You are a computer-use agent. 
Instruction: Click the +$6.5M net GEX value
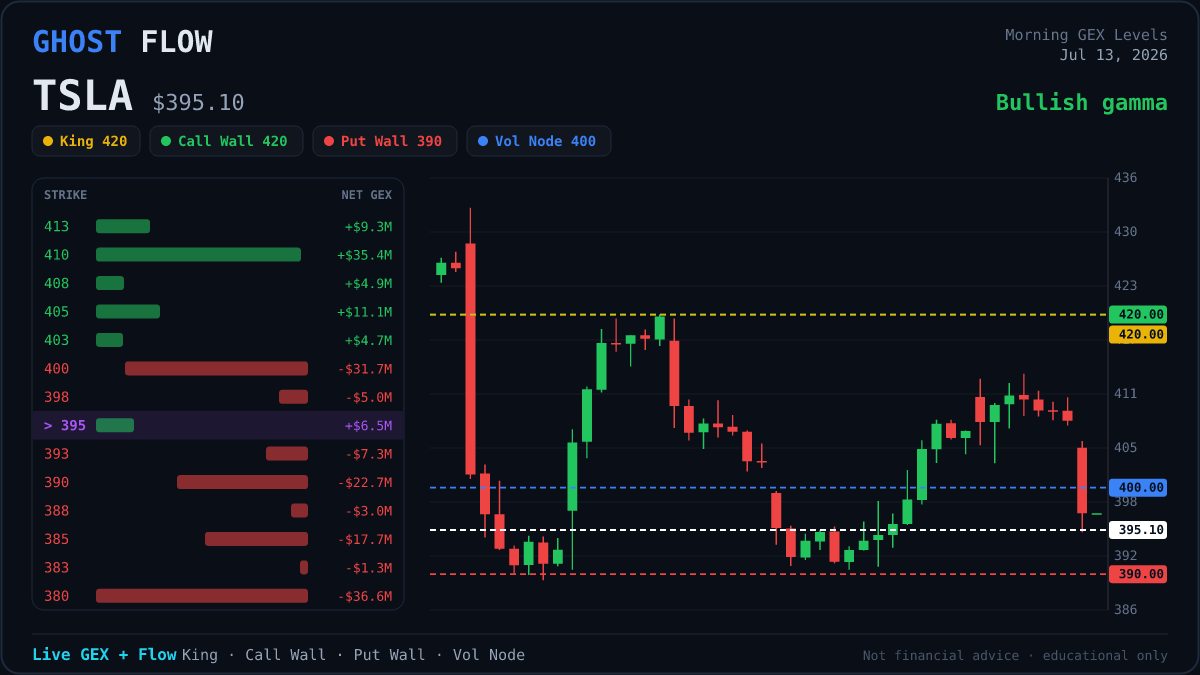pos(368,425)
